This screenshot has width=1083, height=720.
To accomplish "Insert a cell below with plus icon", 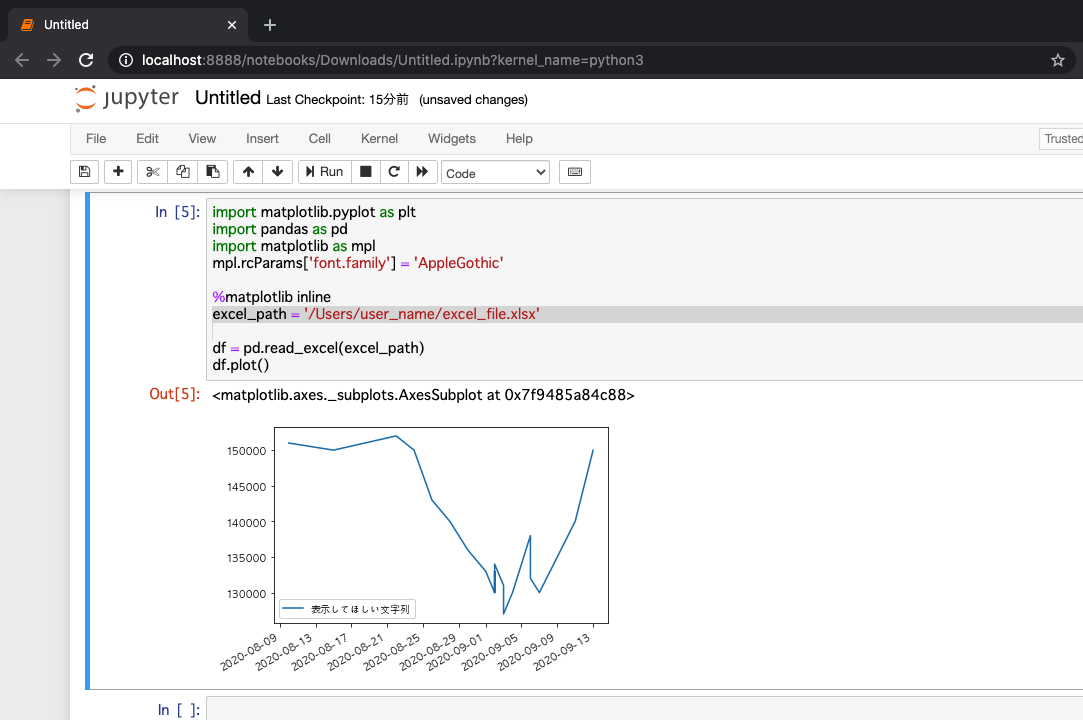I will click(x=119, y=172).
